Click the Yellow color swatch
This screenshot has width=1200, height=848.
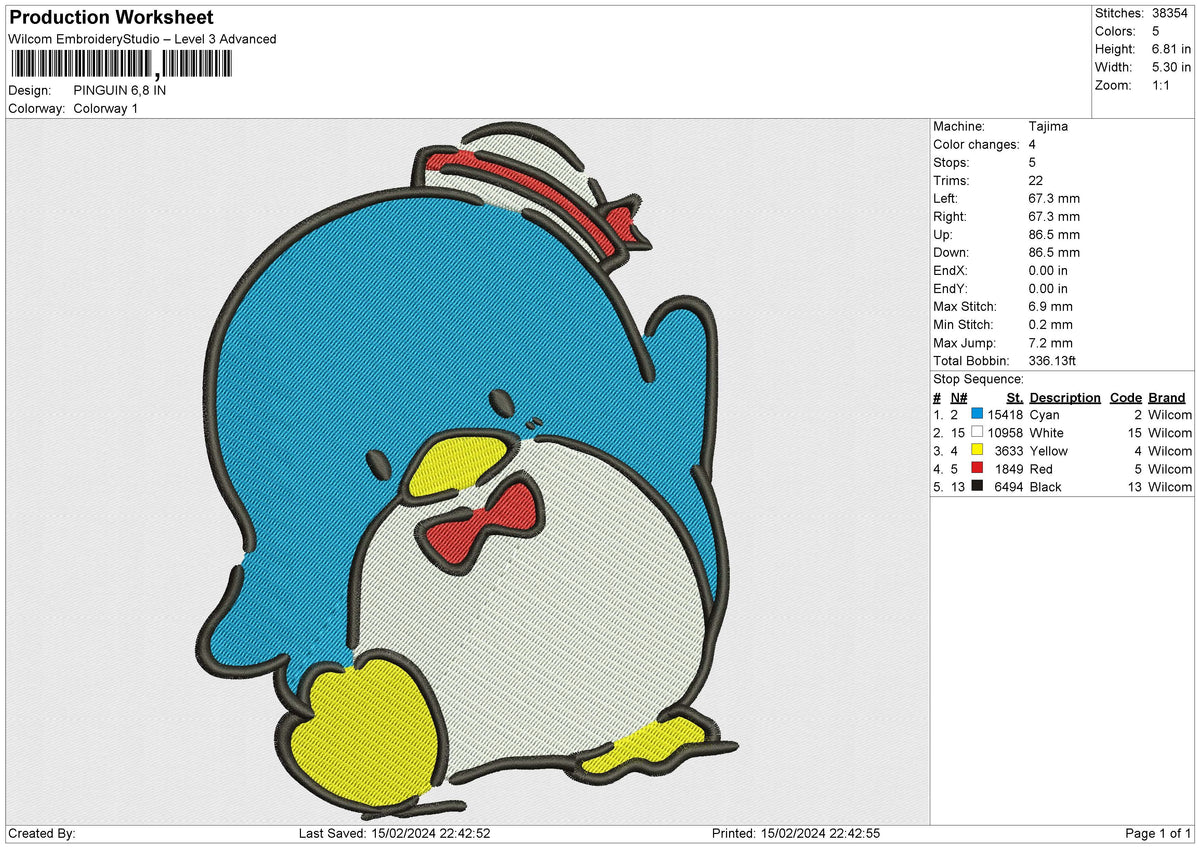[x=977, y=450]
